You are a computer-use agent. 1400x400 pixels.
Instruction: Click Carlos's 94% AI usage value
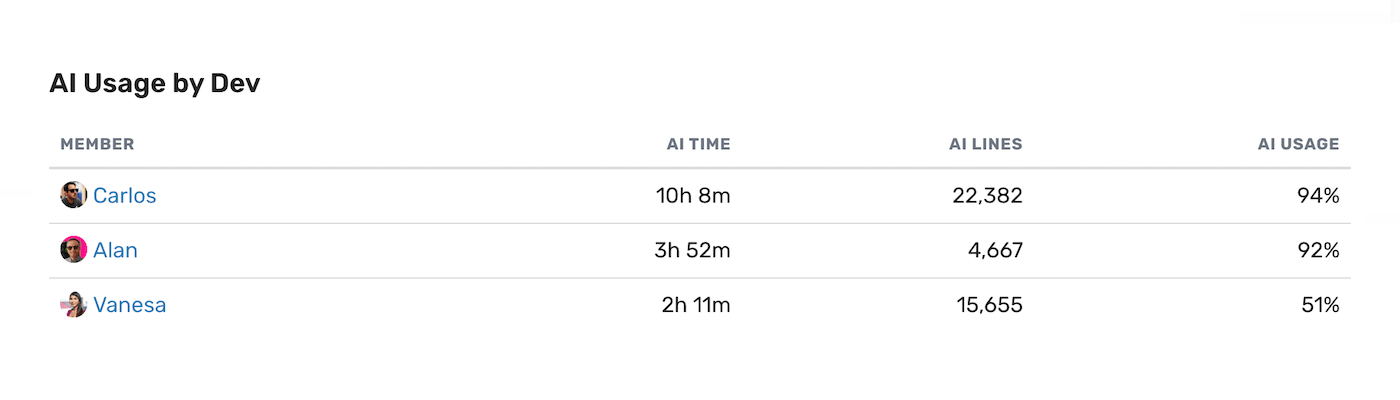click(x=1318, y=196)
